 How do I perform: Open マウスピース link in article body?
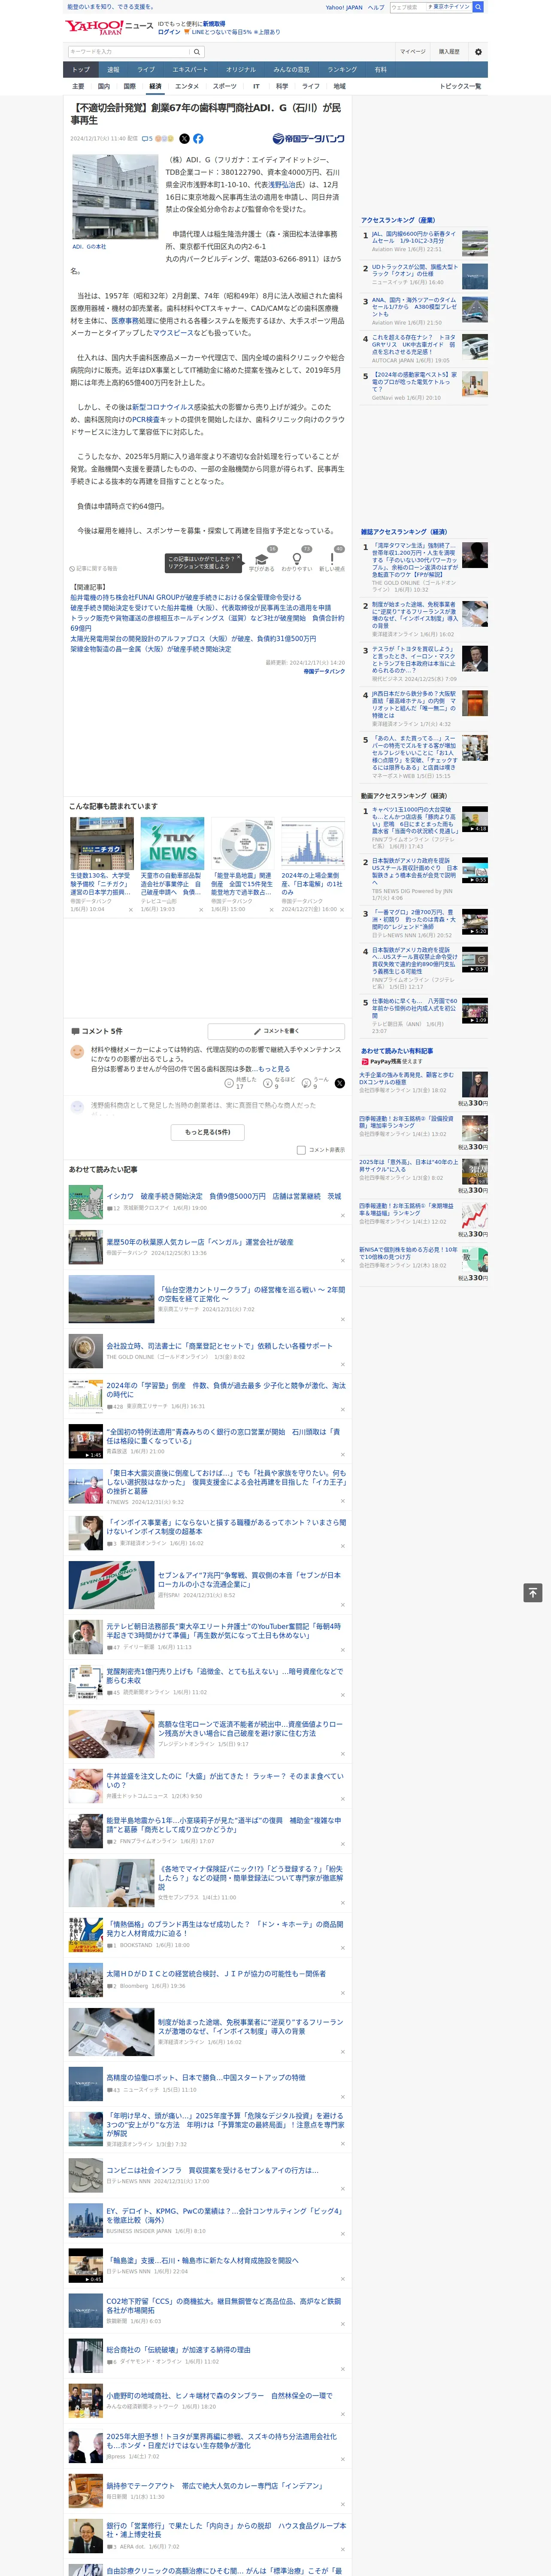[173, 333]
